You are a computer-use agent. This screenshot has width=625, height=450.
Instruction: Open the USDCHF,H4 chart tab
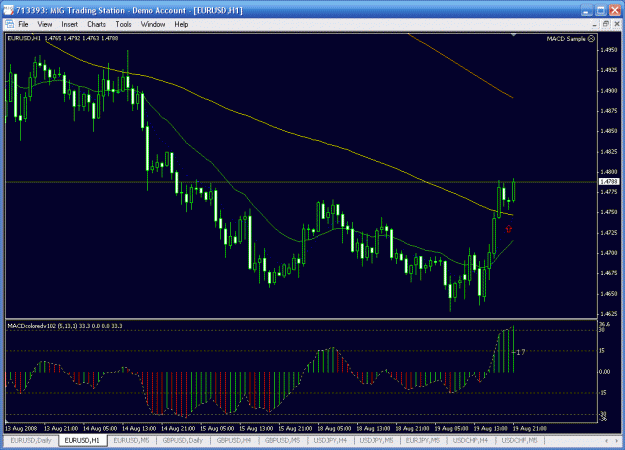click(470, 440)
